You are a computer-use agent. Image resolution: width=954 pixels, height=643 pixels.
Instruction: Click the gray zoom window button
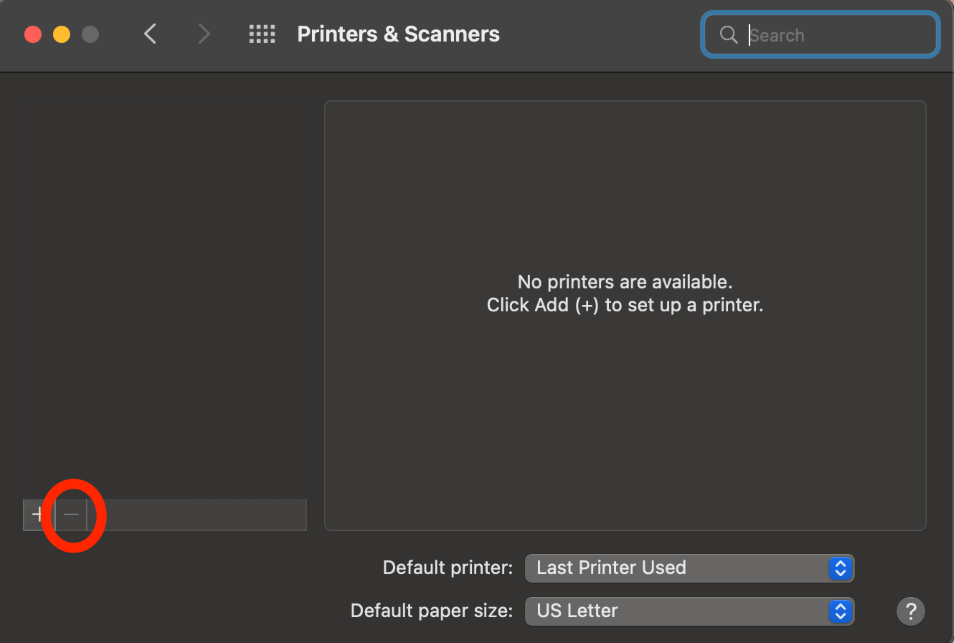[x=90, y=34]
